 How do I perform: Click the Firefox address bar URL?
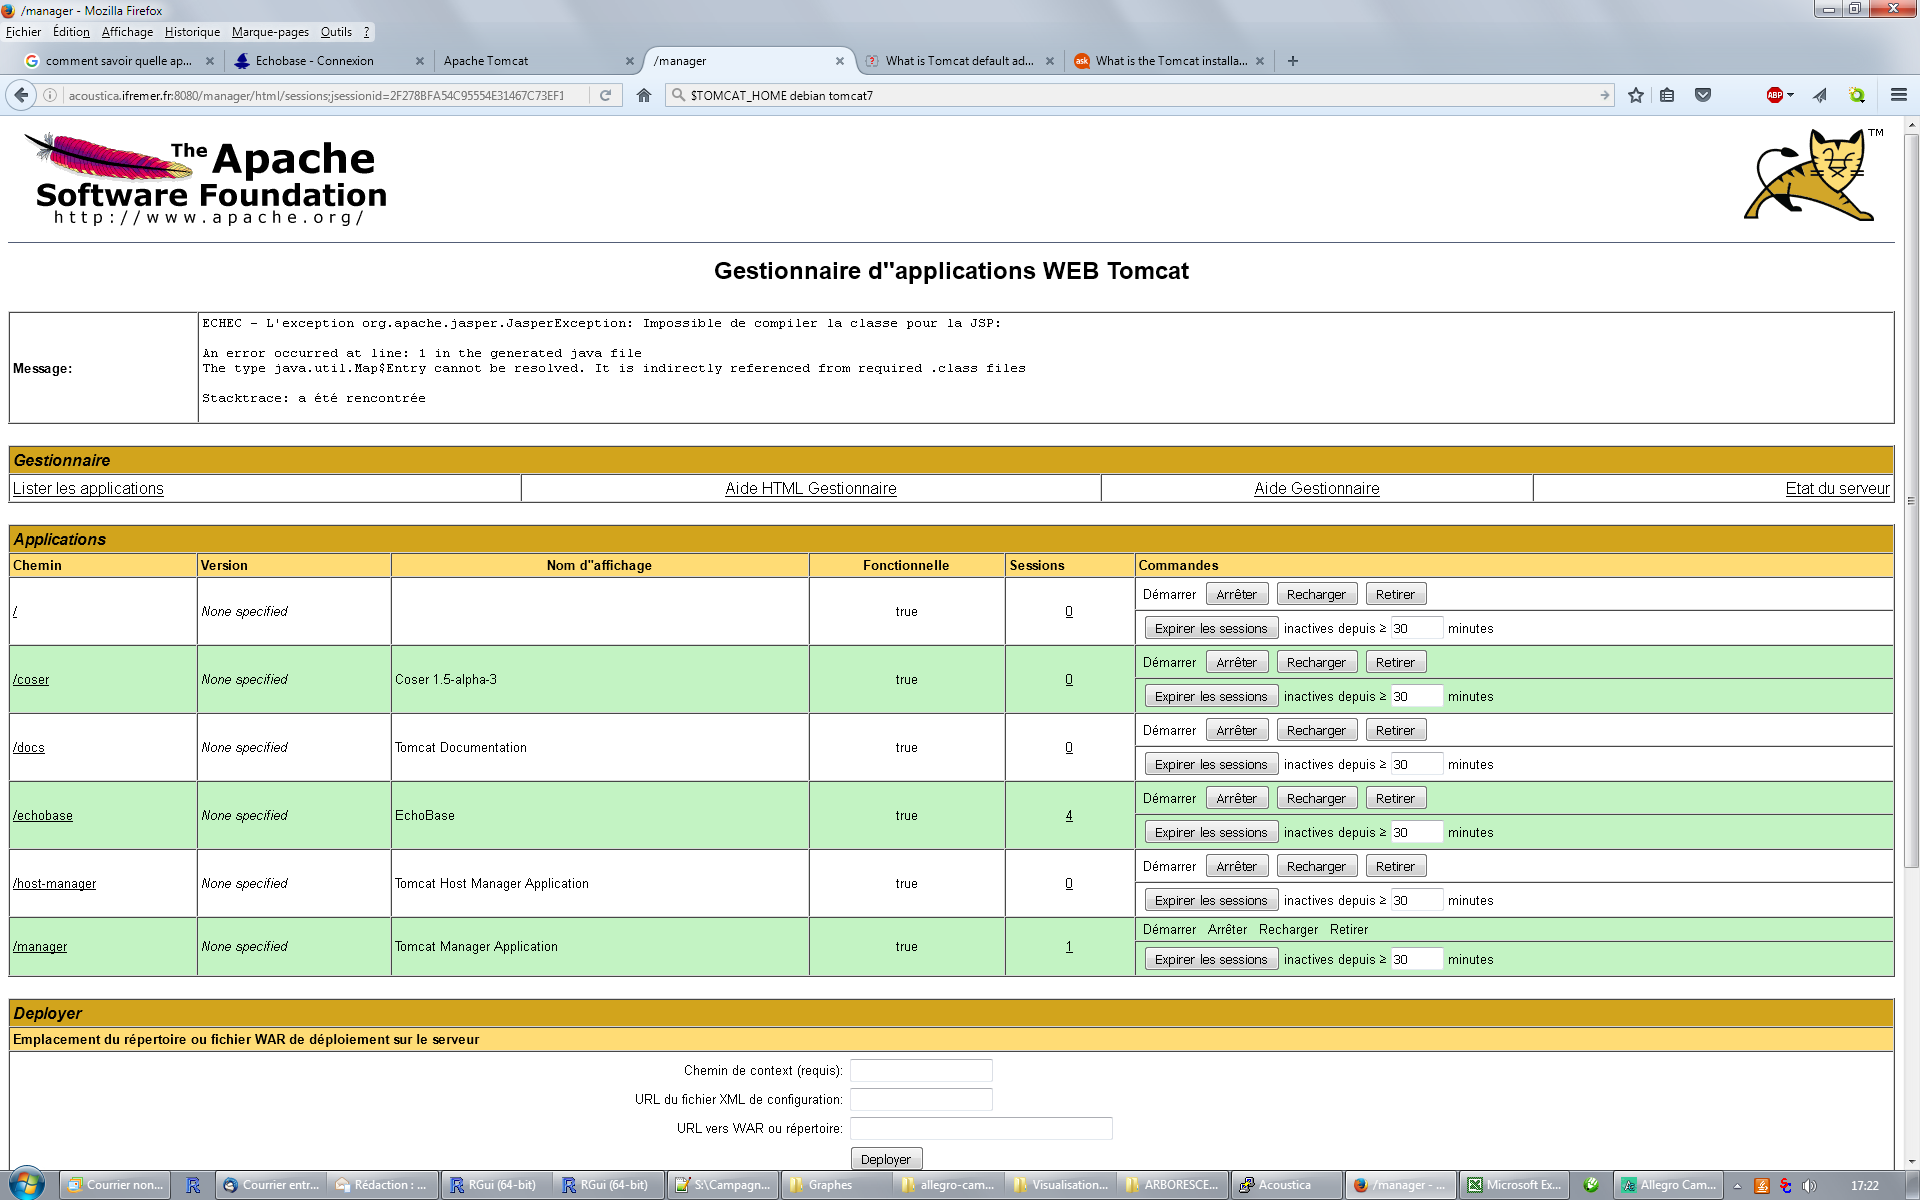pyautogui.click(x=316, y=95)
